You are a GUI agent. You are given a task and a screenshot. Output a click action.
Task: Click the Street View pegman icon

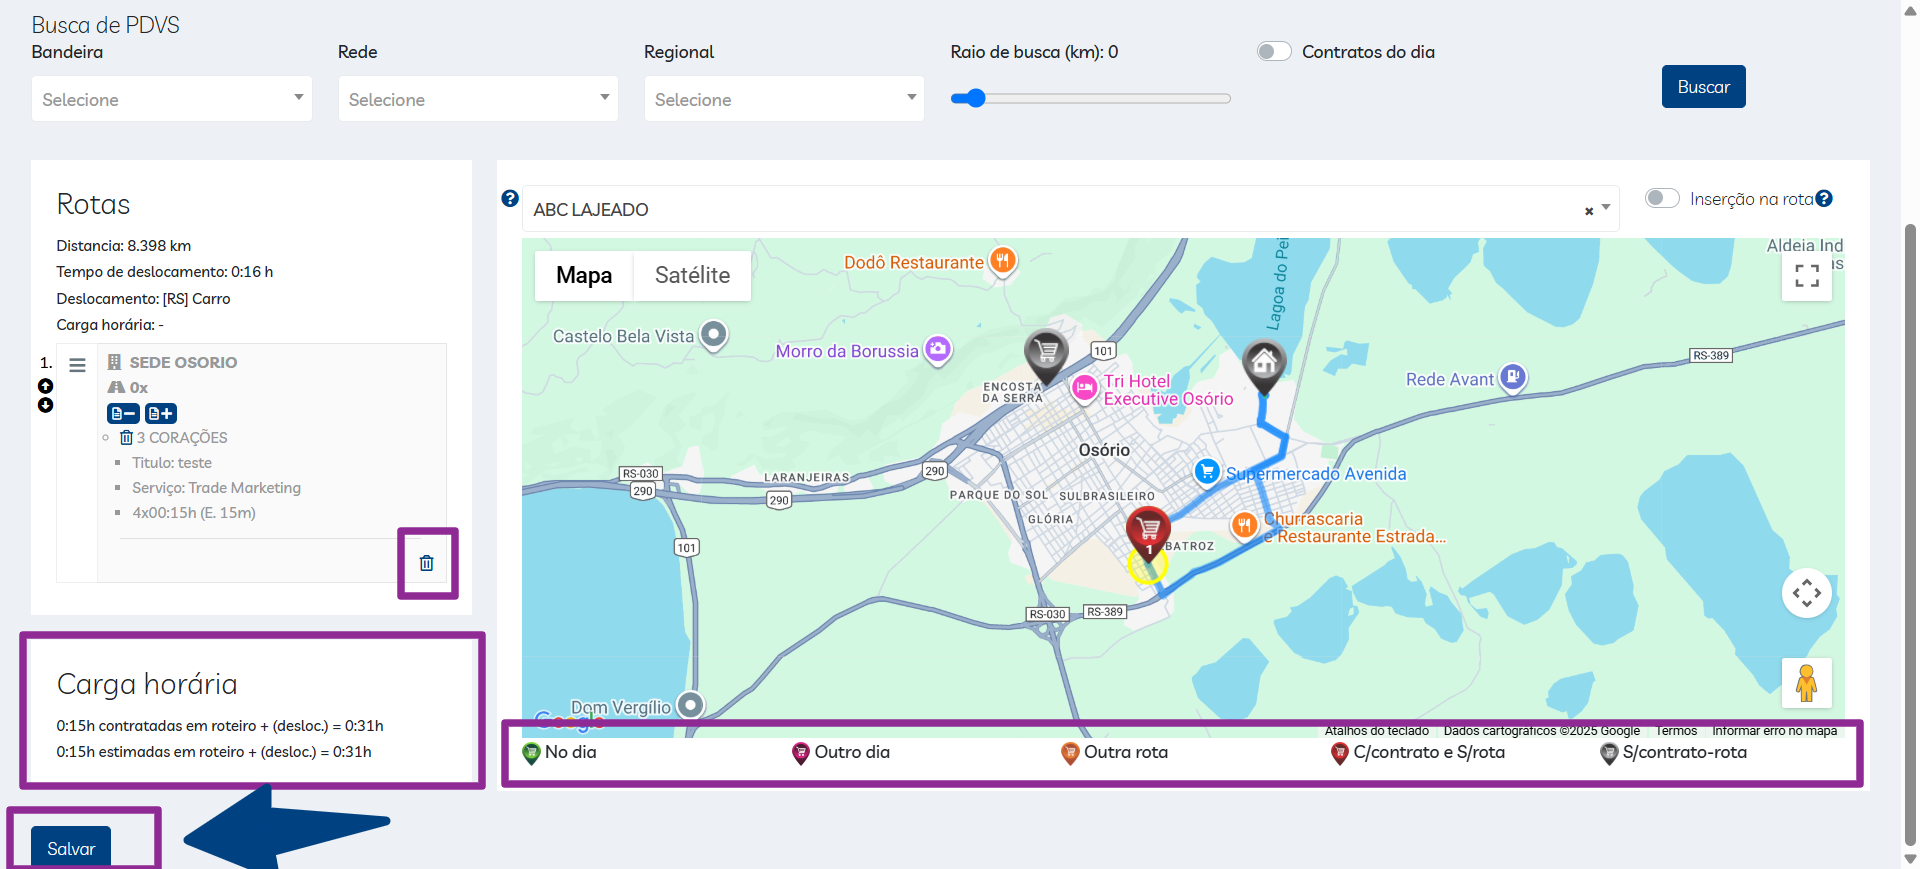(1806, 683)
